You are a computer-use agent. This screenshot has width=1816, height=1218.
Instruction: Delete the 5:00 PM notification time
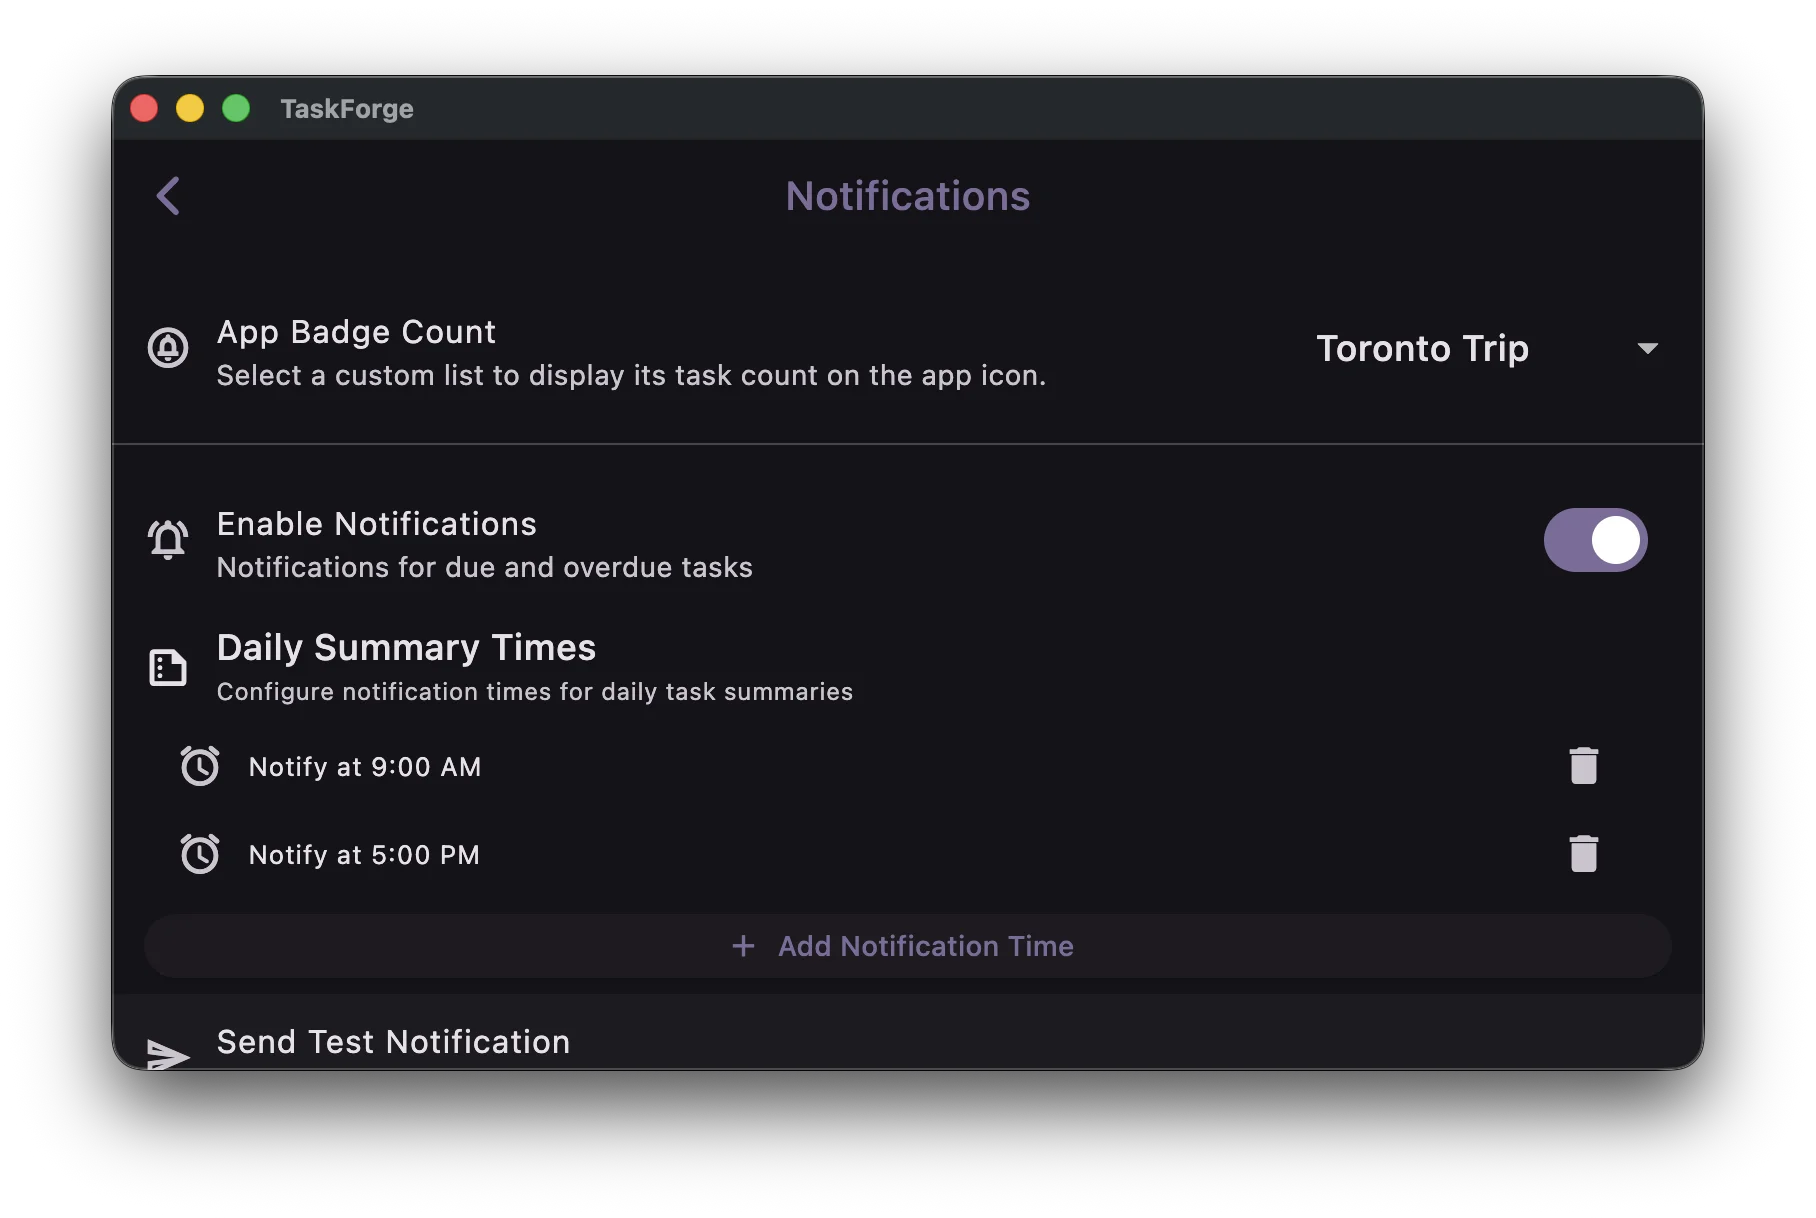point(1584,854)
